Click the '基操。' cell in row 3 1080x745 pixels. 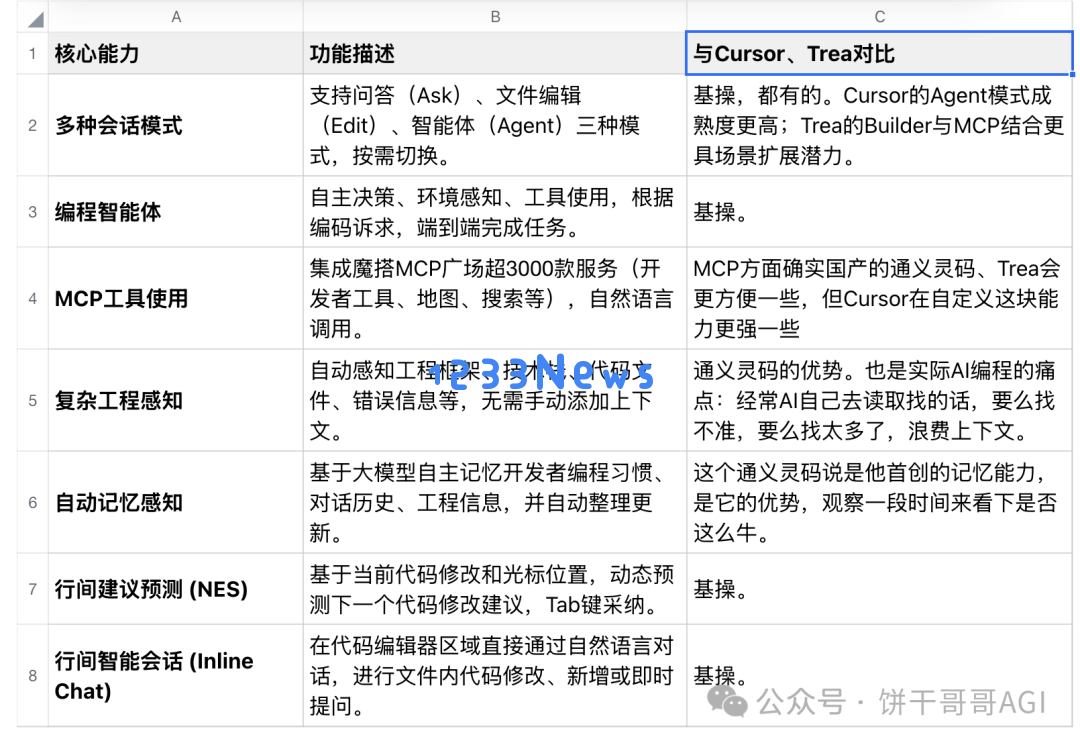tap(880, 212)
